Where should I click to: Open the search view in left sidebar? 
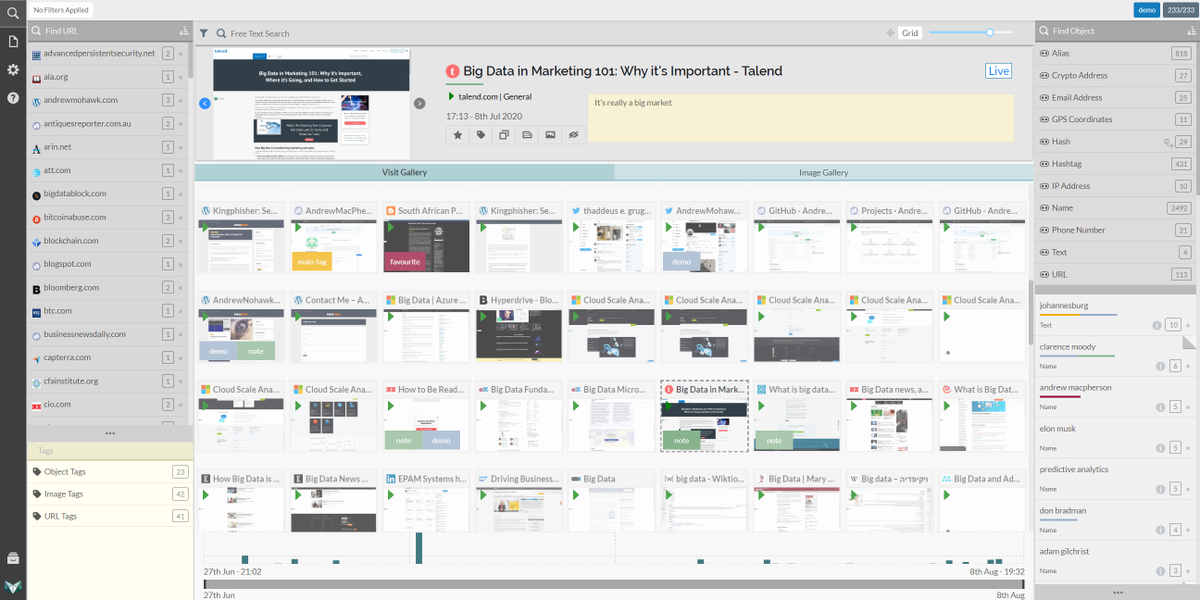click(13, 12)
